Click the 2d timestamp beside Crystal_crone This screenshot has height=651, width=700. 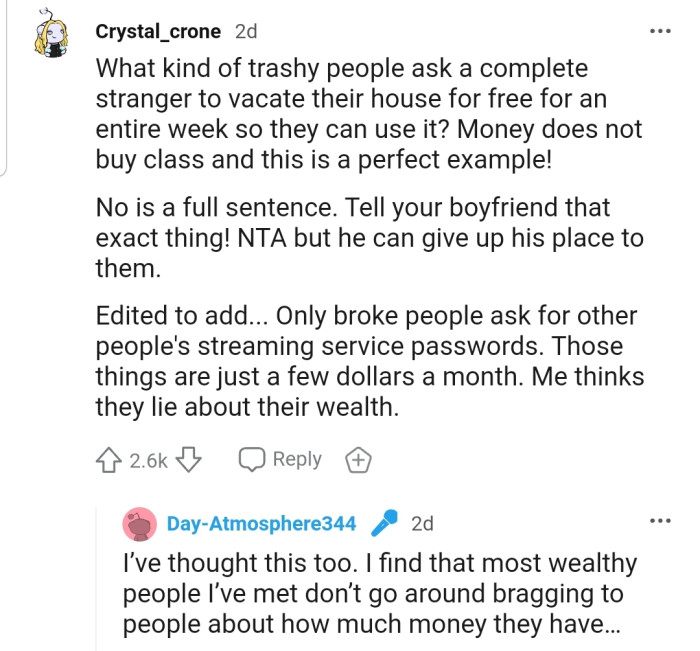[245, 31]
